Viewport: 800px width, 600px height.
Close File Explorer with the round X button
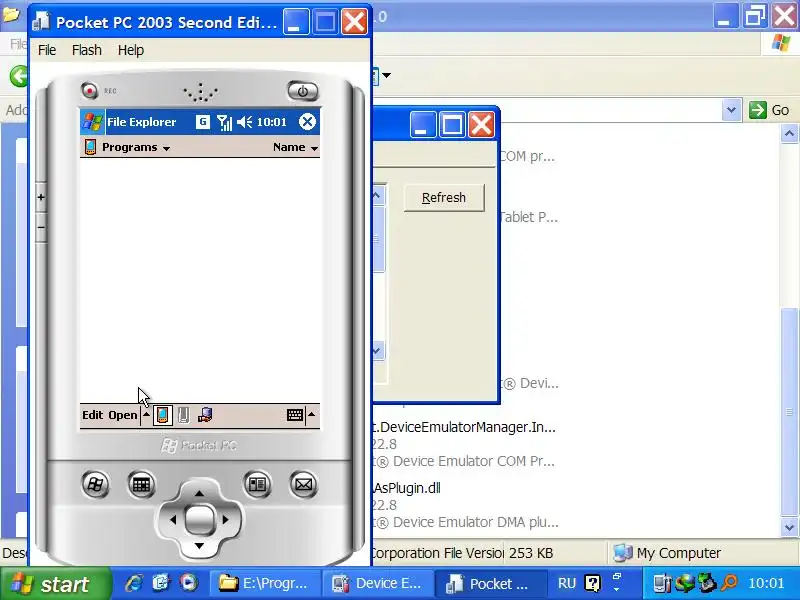tap(307, 122)
